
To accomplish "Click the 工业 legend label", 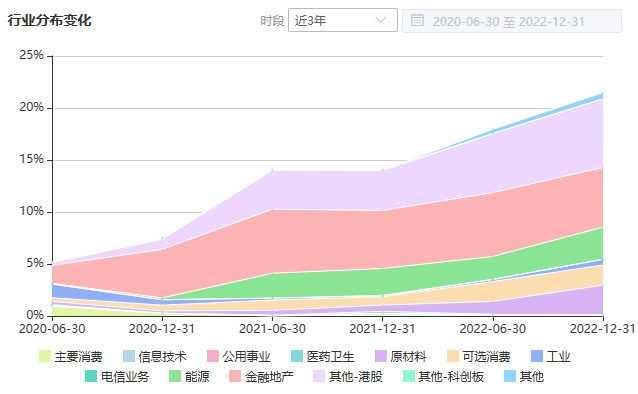I will (559, 357).
